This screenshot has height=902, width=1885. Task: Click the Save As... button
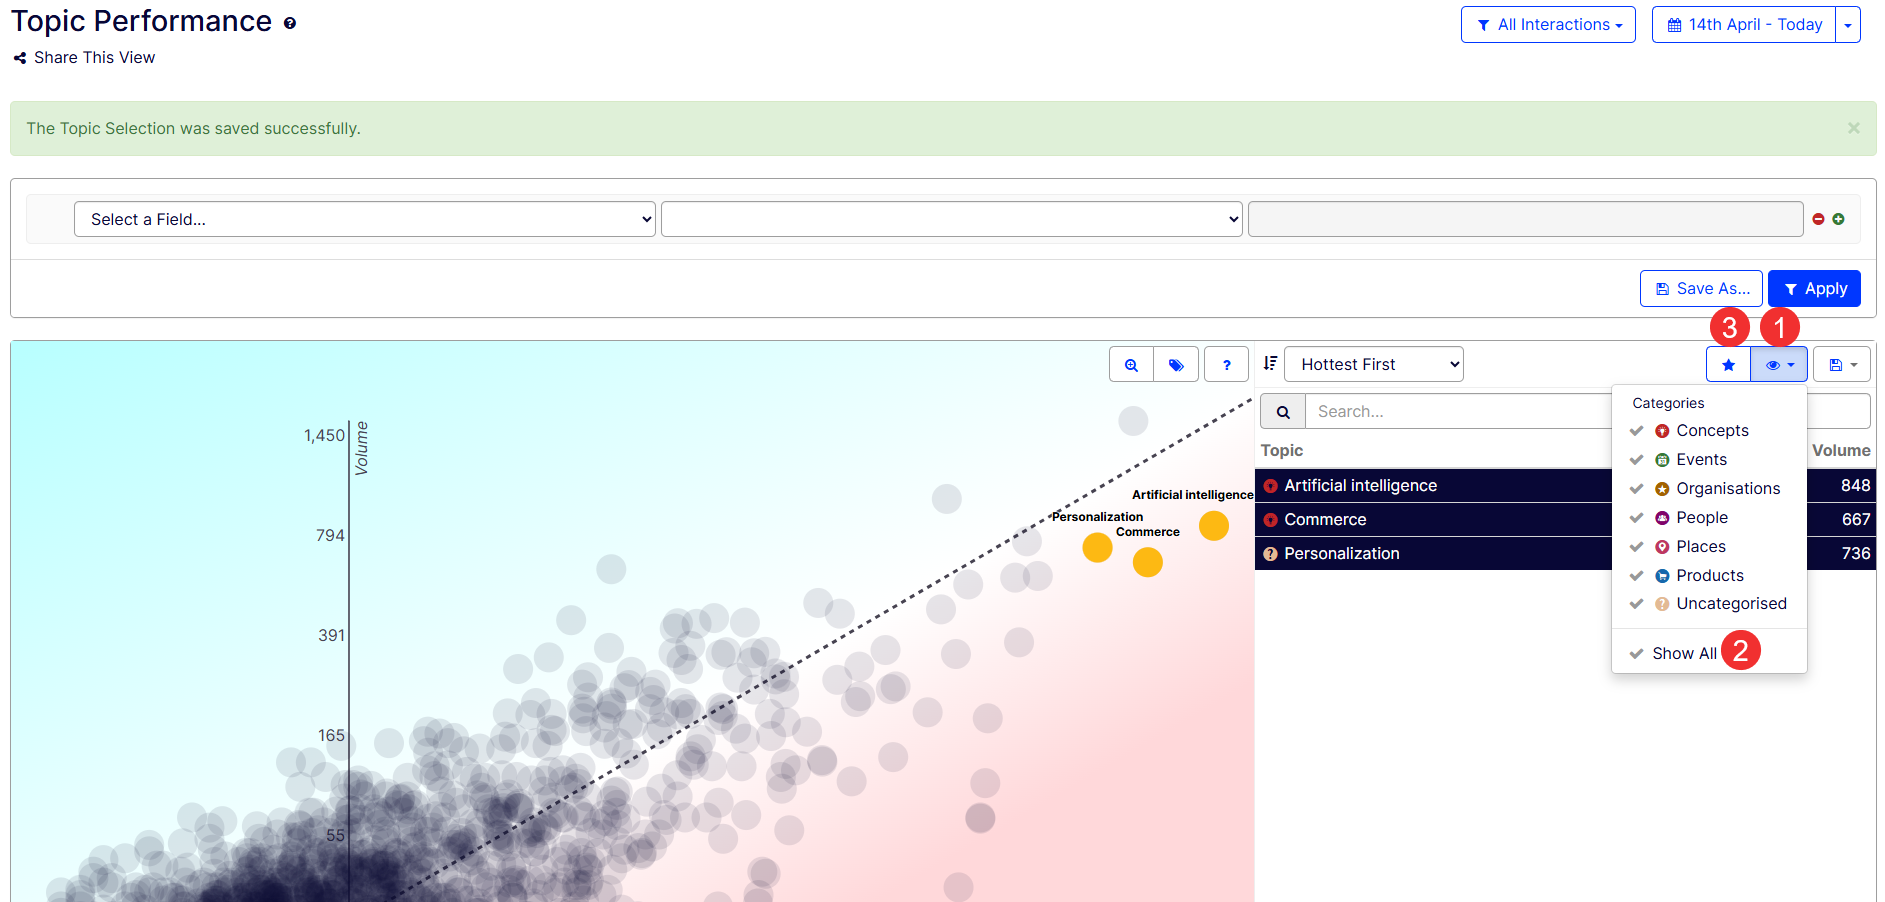[x=1701, y=289]
